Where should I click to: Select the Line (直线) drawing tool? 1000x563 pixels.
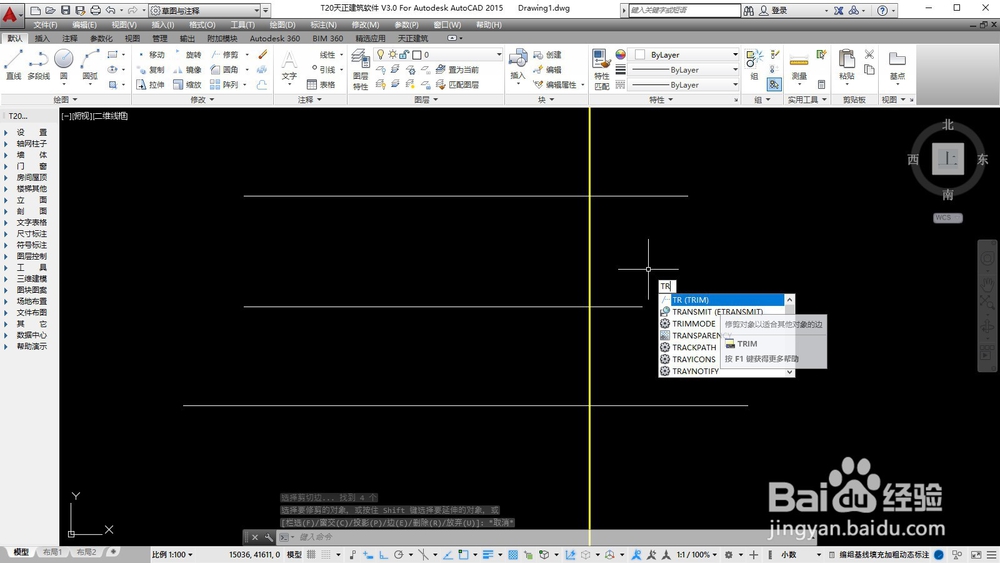coord(13,64)
